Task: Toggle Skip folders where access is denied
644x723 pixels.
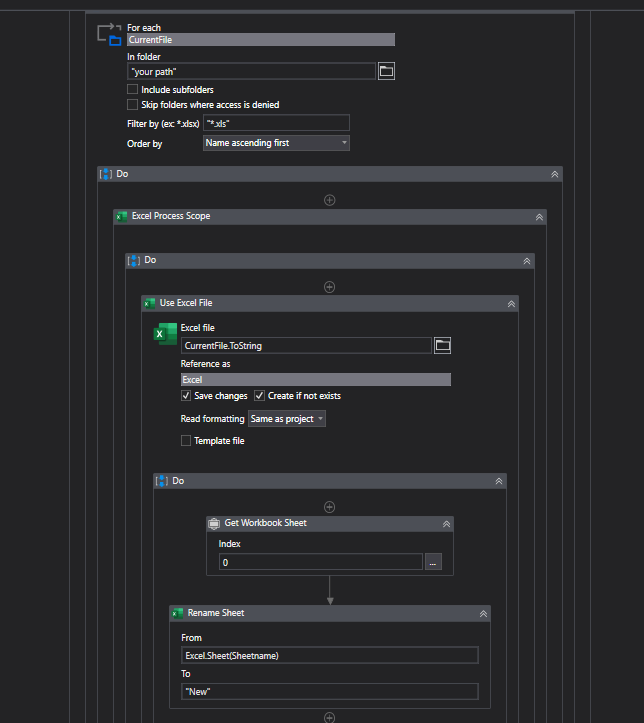Action: [133, 104]
